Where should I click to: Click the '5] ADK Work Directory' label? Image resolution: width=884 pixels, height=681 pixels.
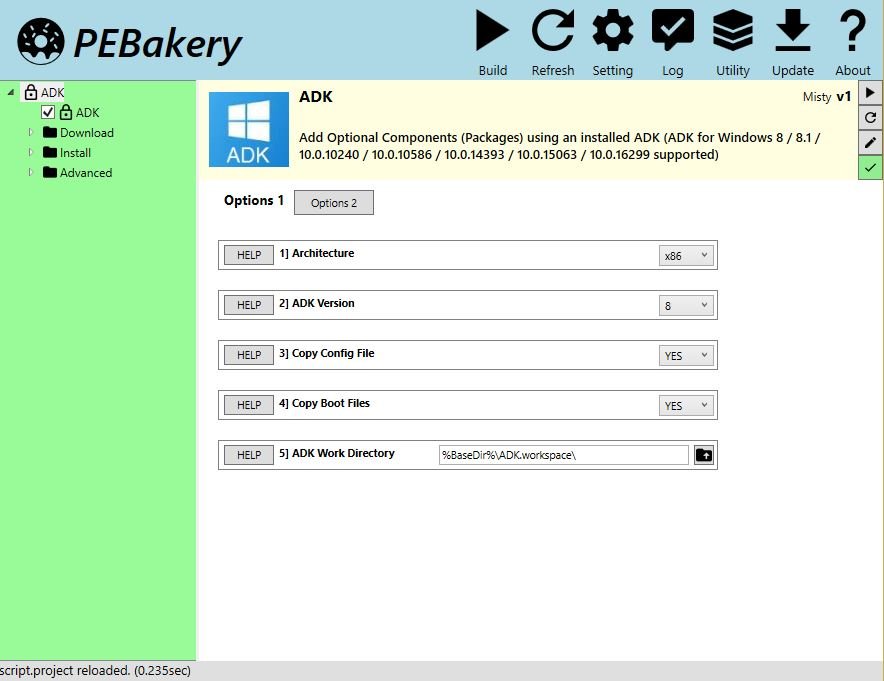[x=337, y=453]
